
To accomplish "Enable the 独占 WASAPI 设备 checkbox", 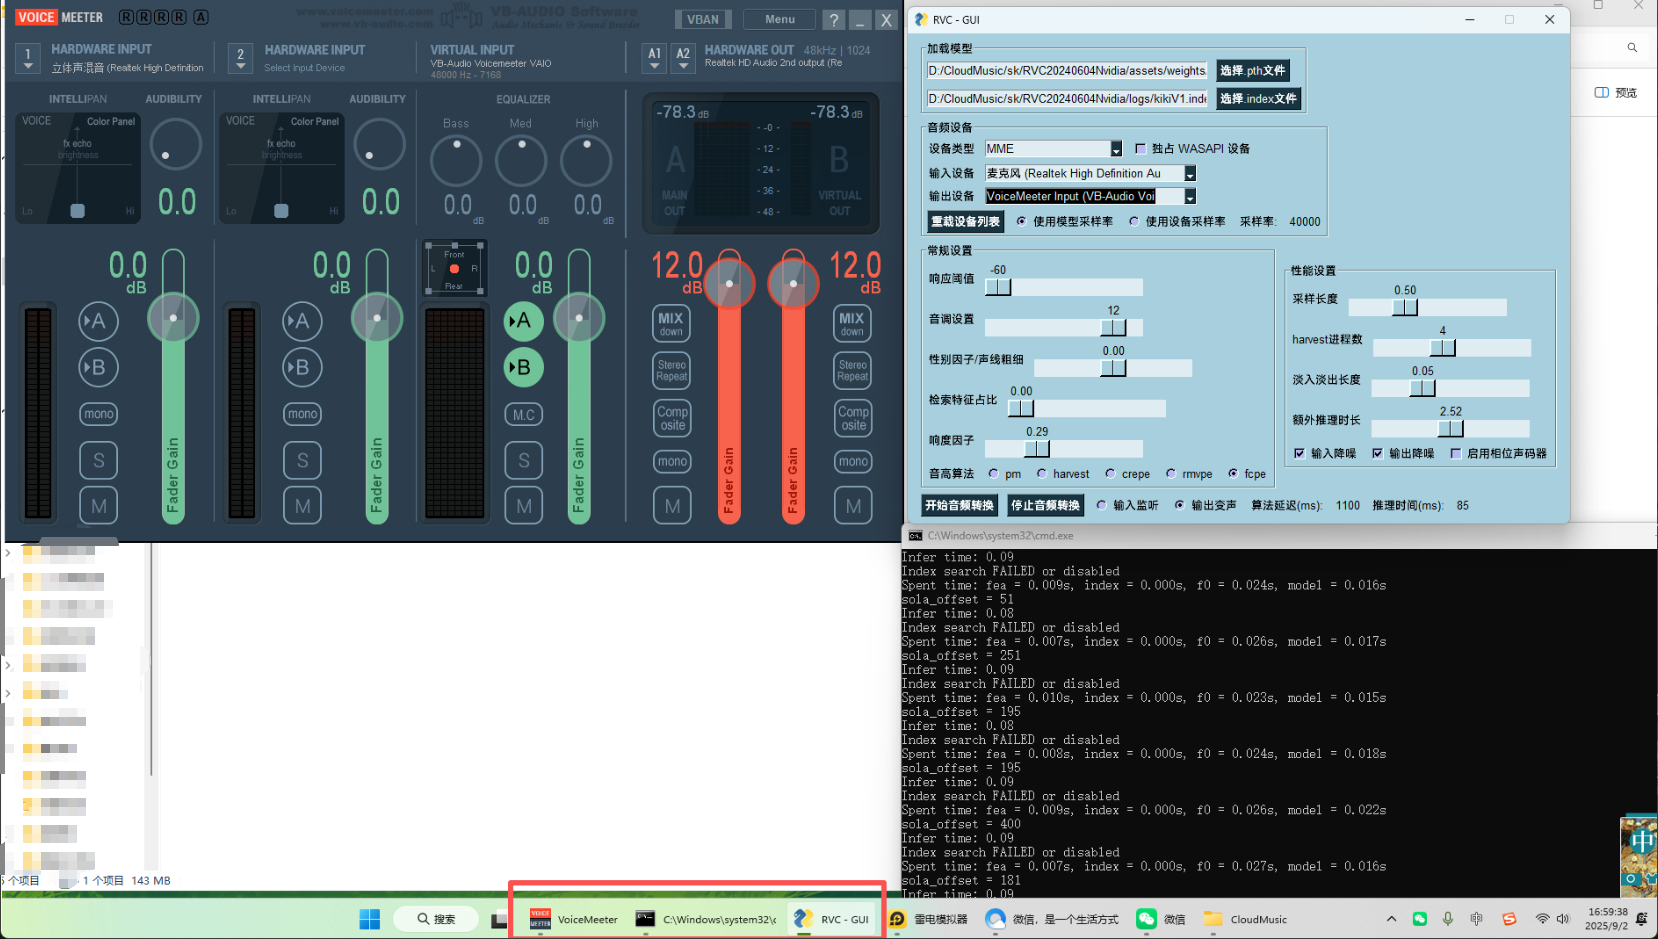I will (1141, 149).
